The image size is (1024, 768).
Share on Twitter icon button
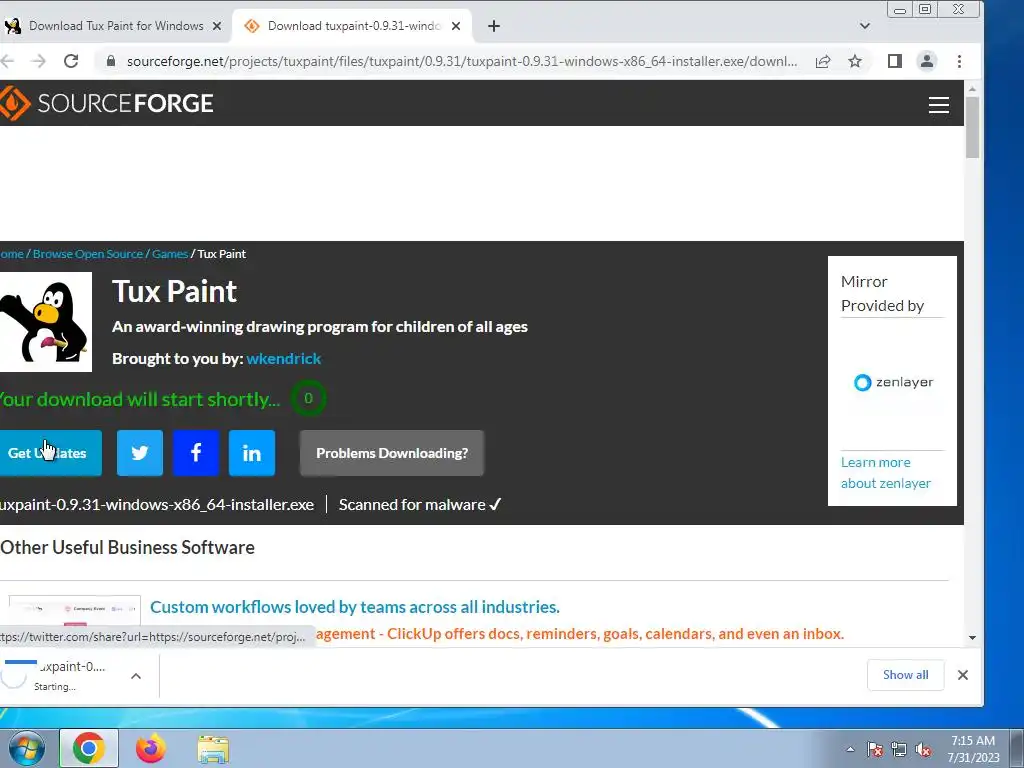click(x=140, y=453)
